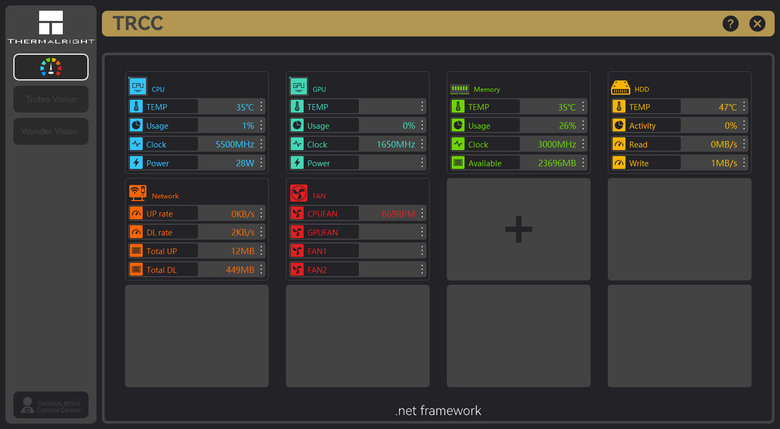The height and width of the screenshot is (429, 780).
Task: Open options dots for CPU TEMP row
Action: pos(261,107)
